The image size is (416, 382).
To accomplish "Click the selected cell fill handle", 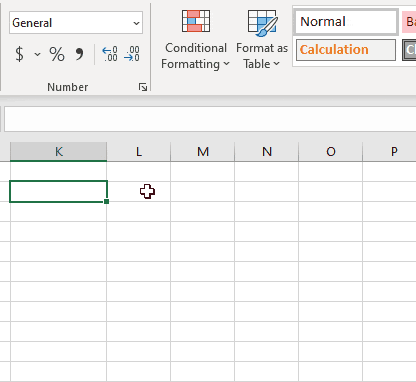I will point(106,201).
